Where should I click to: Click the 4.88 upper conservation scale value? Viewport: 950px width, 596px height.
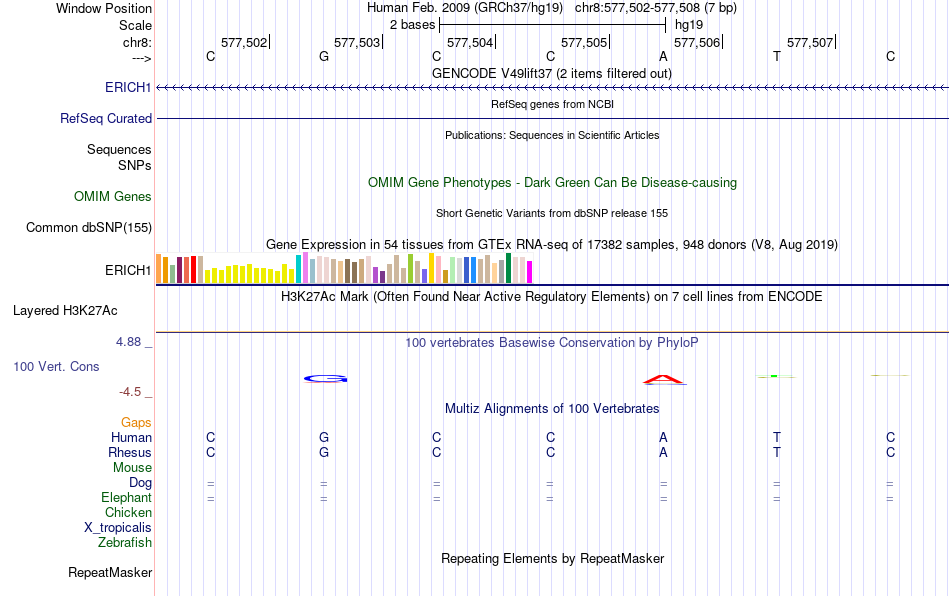tap(128, 342)
